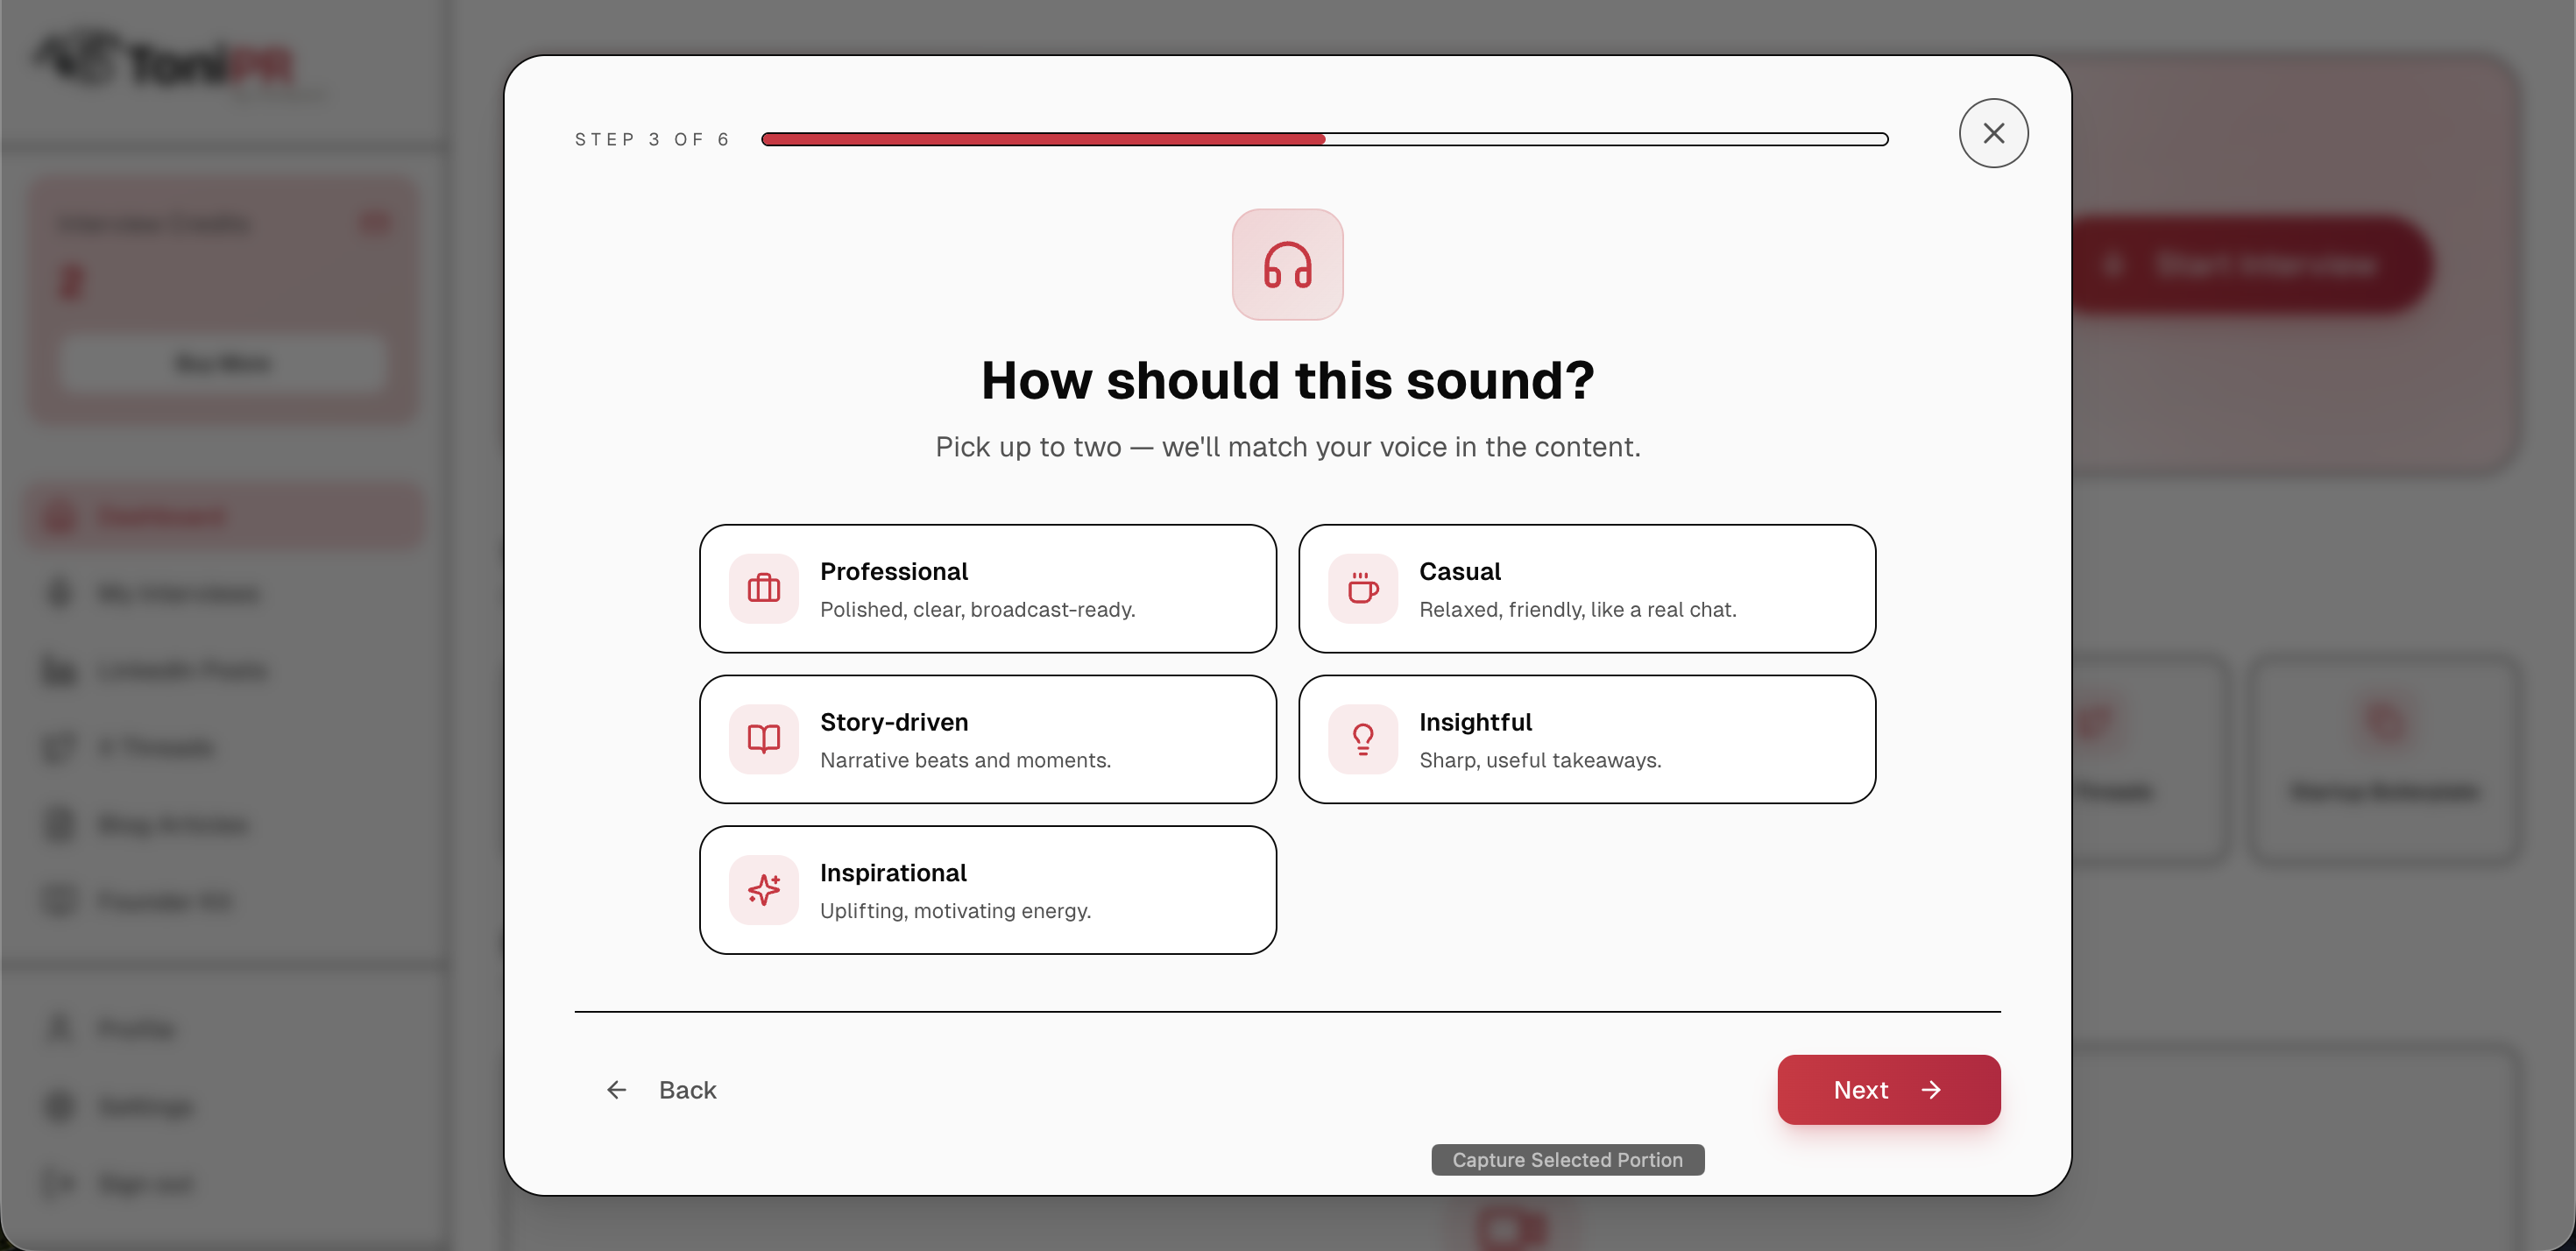Go back to the previous step
2576x1251 pixels.
click(661, 1089)
